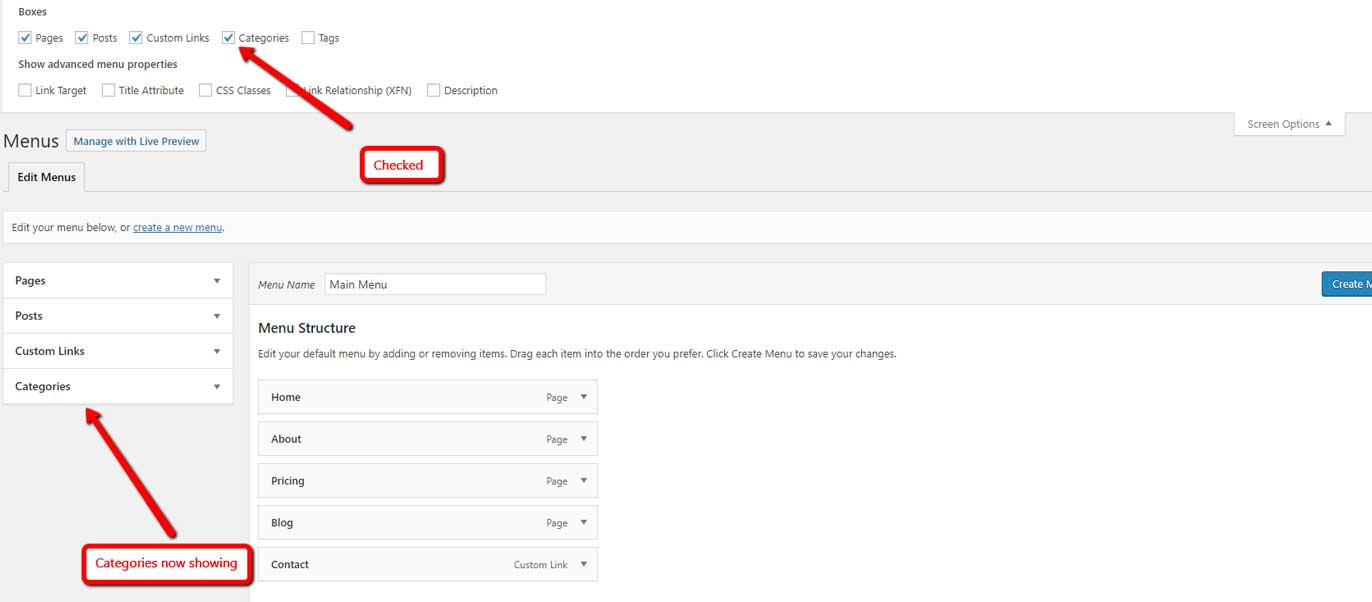Enable the Tags checkbox
The height and width of the screenshot is (602, 1372).
pyautogui.click(x=308, y=38)
